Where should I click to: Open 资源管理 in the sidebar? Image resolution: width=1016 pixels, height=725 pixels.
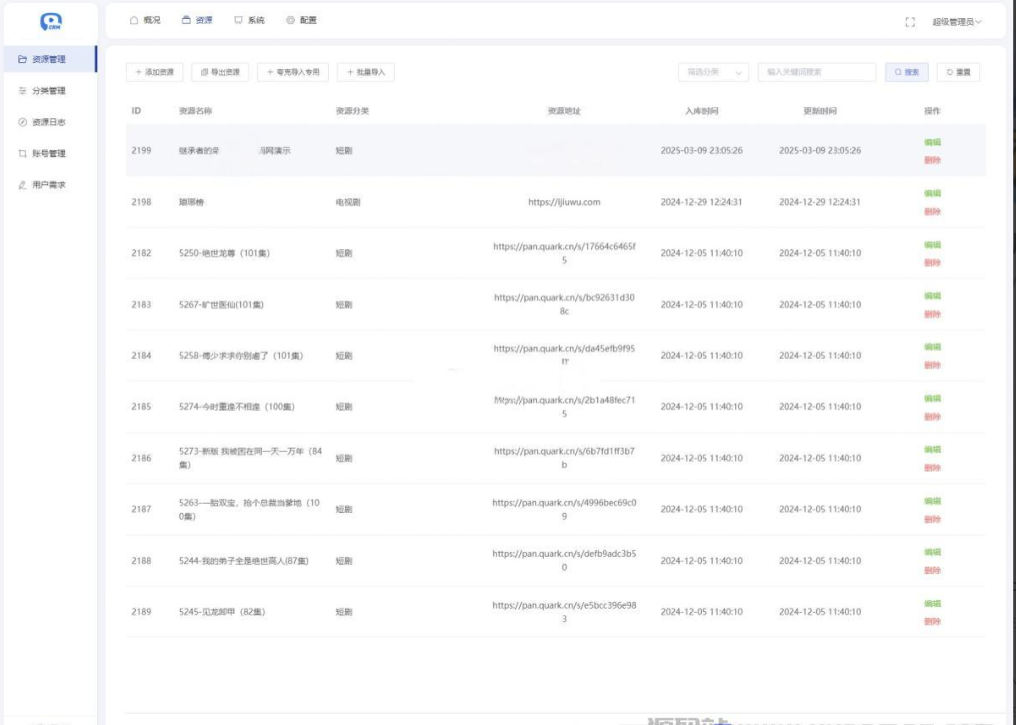coord(48,59)
